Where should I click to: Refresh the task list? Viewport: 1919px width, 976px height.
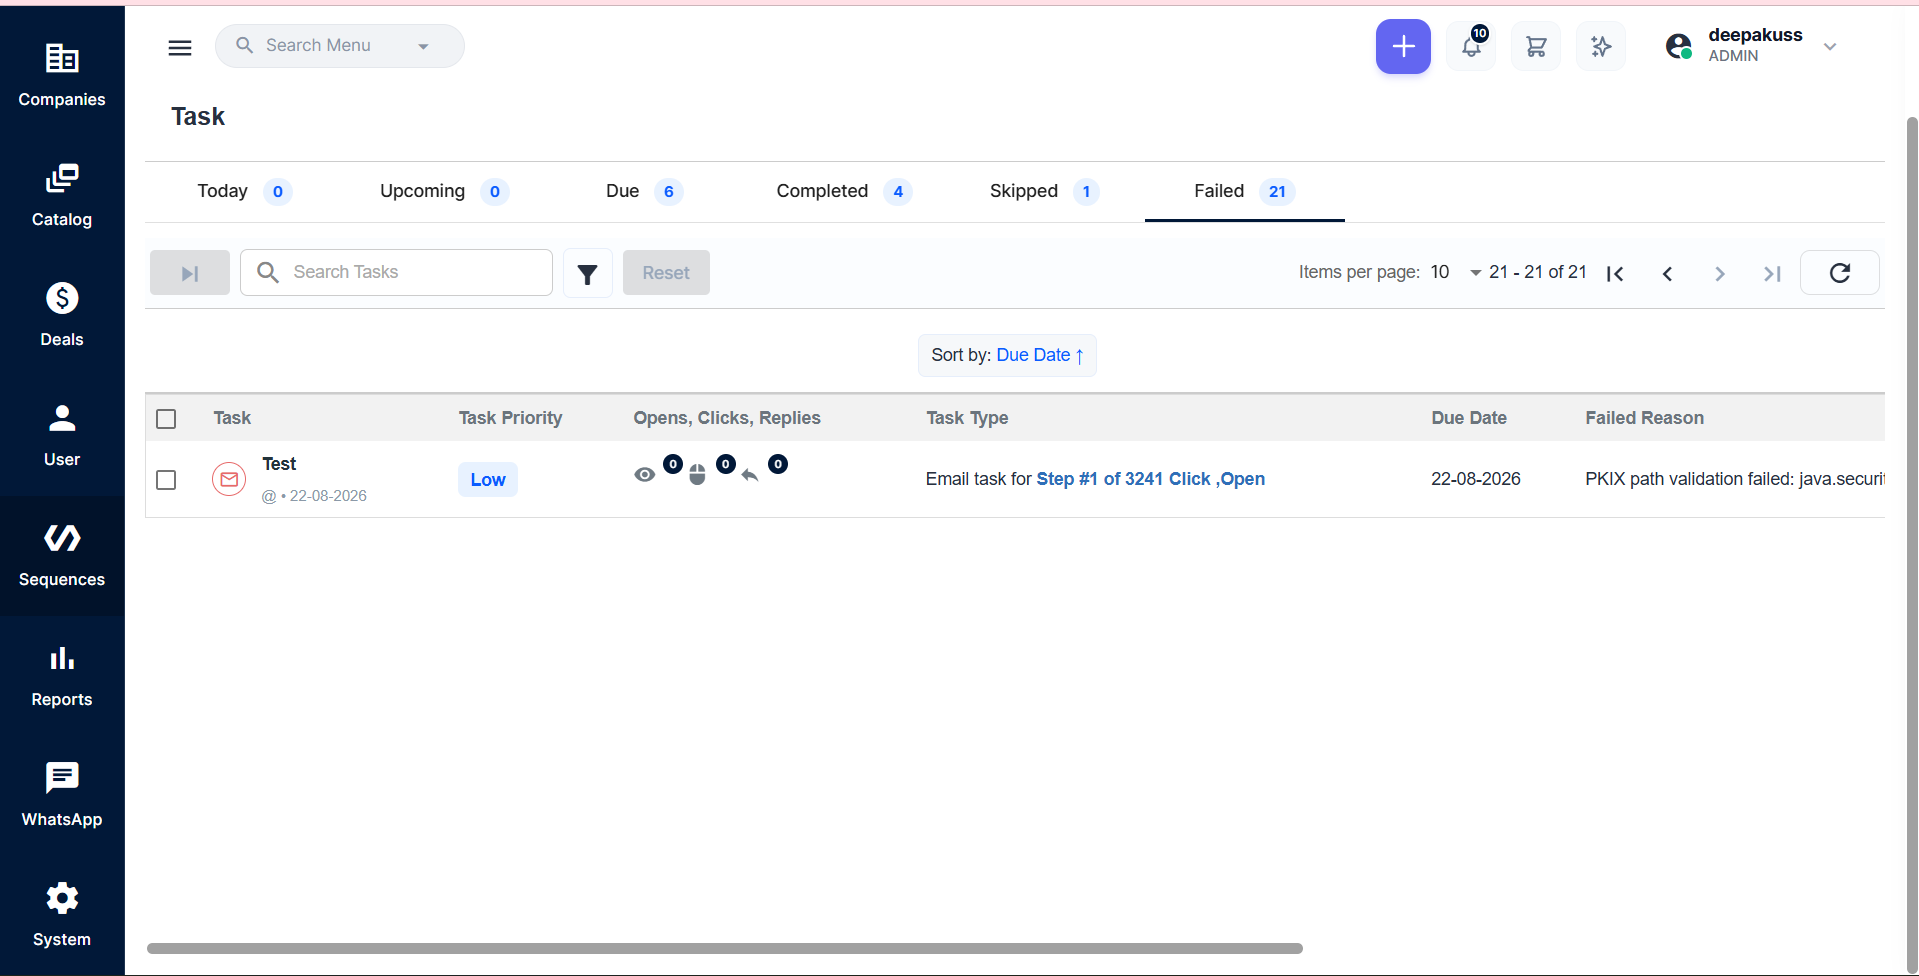[1840, 273]
